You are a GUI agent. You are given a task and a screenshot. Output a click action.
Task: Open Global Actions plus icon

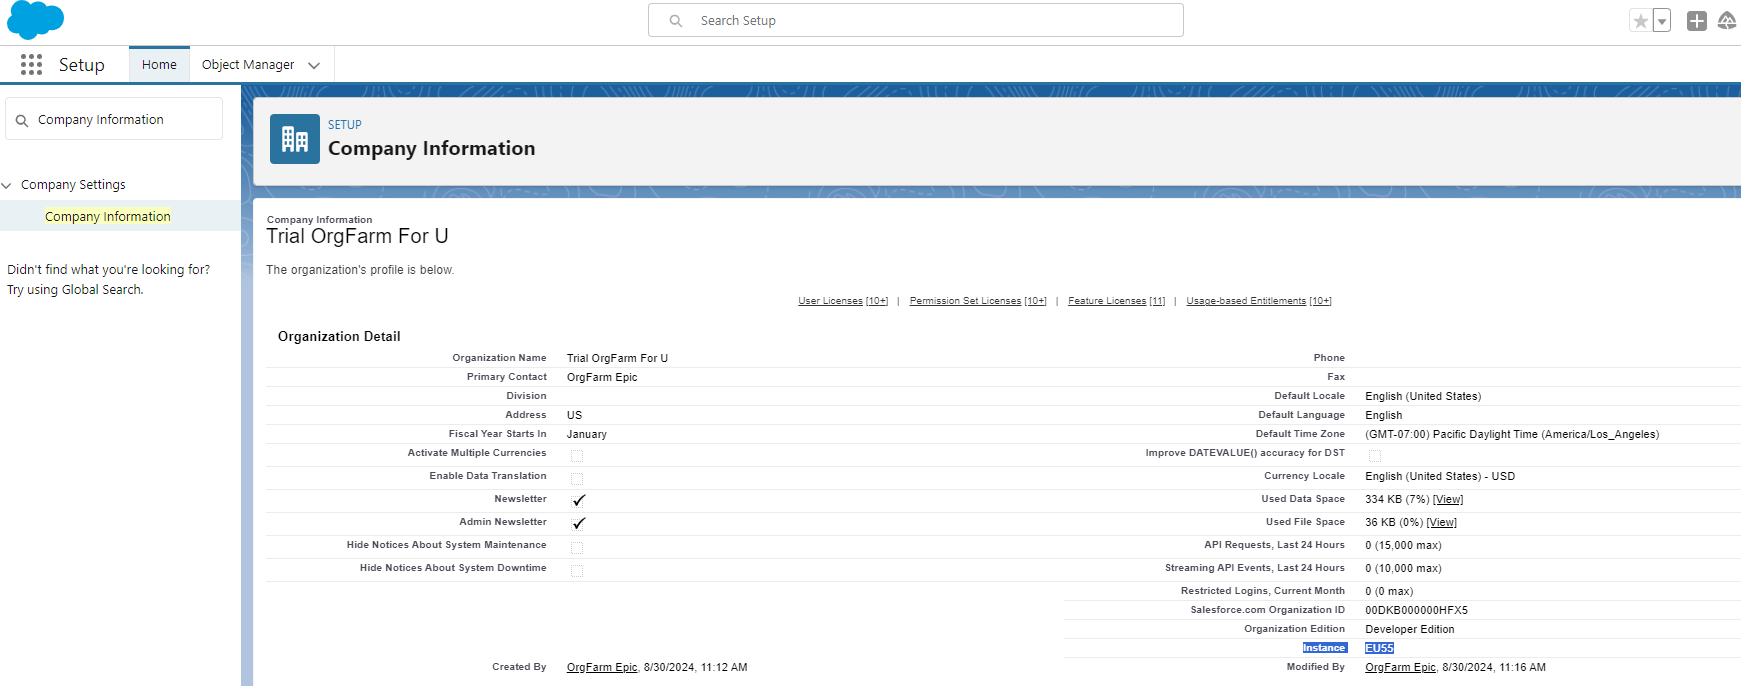point(1697,21)
